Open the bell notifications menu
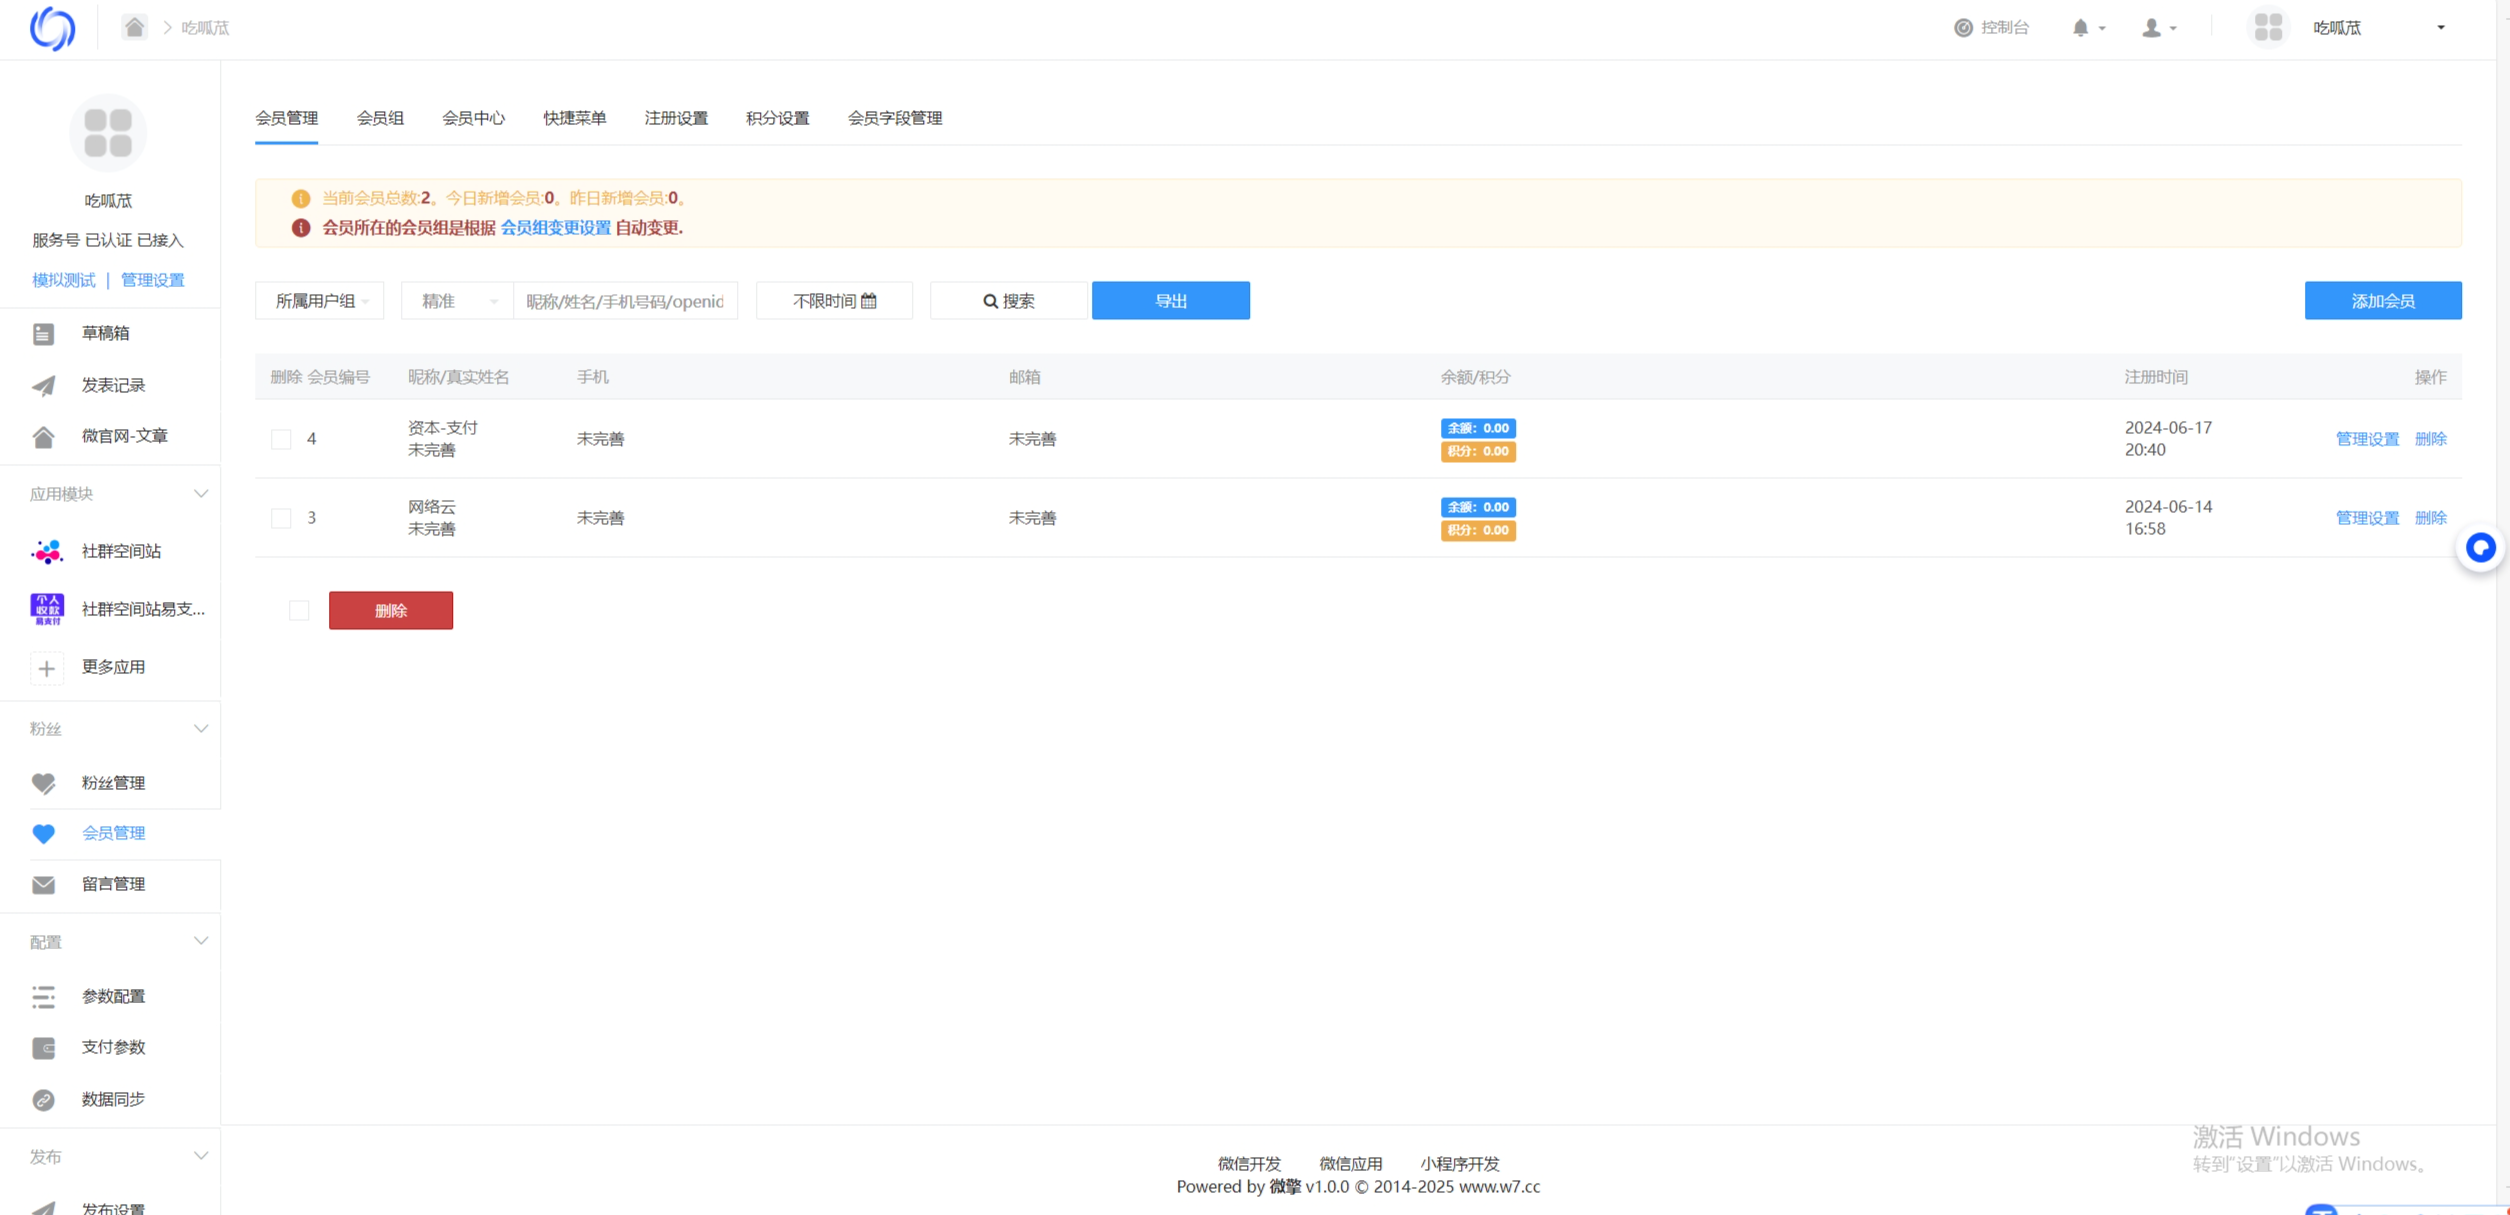Image resolution: width=2510 pixels, height=1215 pixels. [2088, 28]
